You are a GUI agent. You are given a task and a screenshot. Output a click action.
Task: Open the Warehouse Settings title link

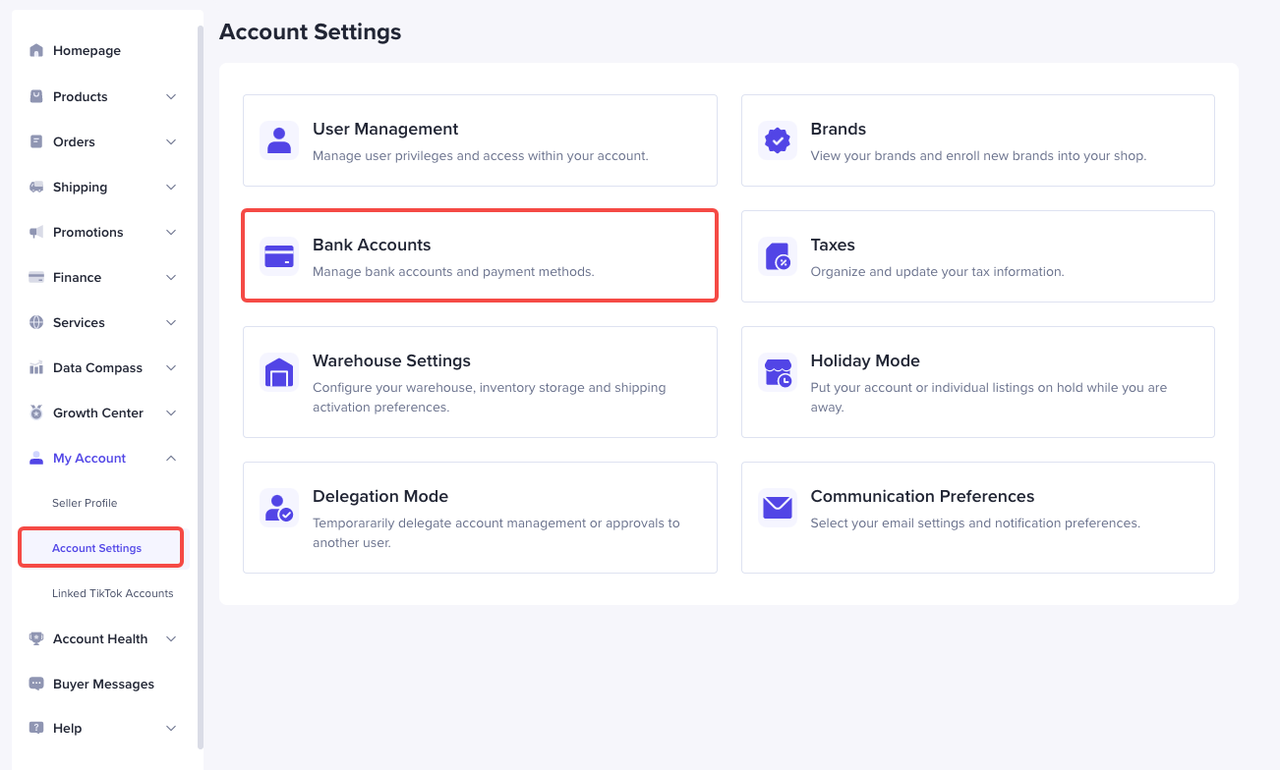(x=391, y=361)
